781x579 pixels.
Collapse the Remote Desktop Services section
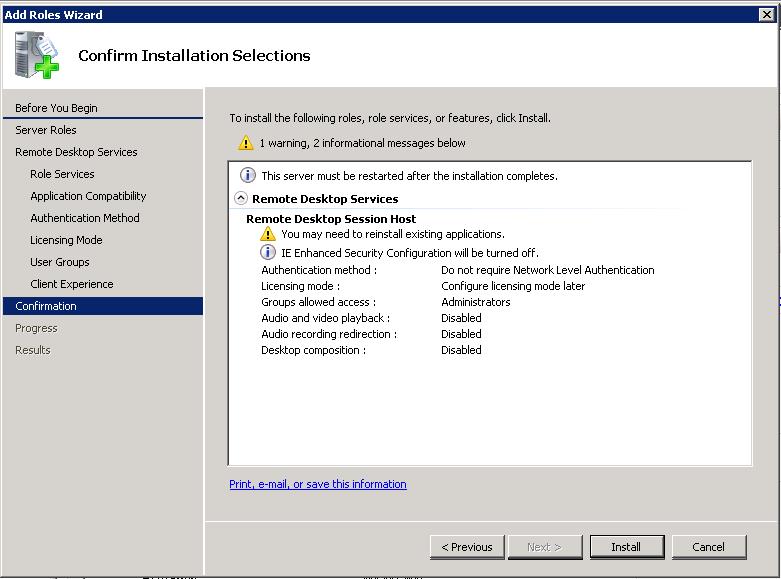[x=241, y=198]
